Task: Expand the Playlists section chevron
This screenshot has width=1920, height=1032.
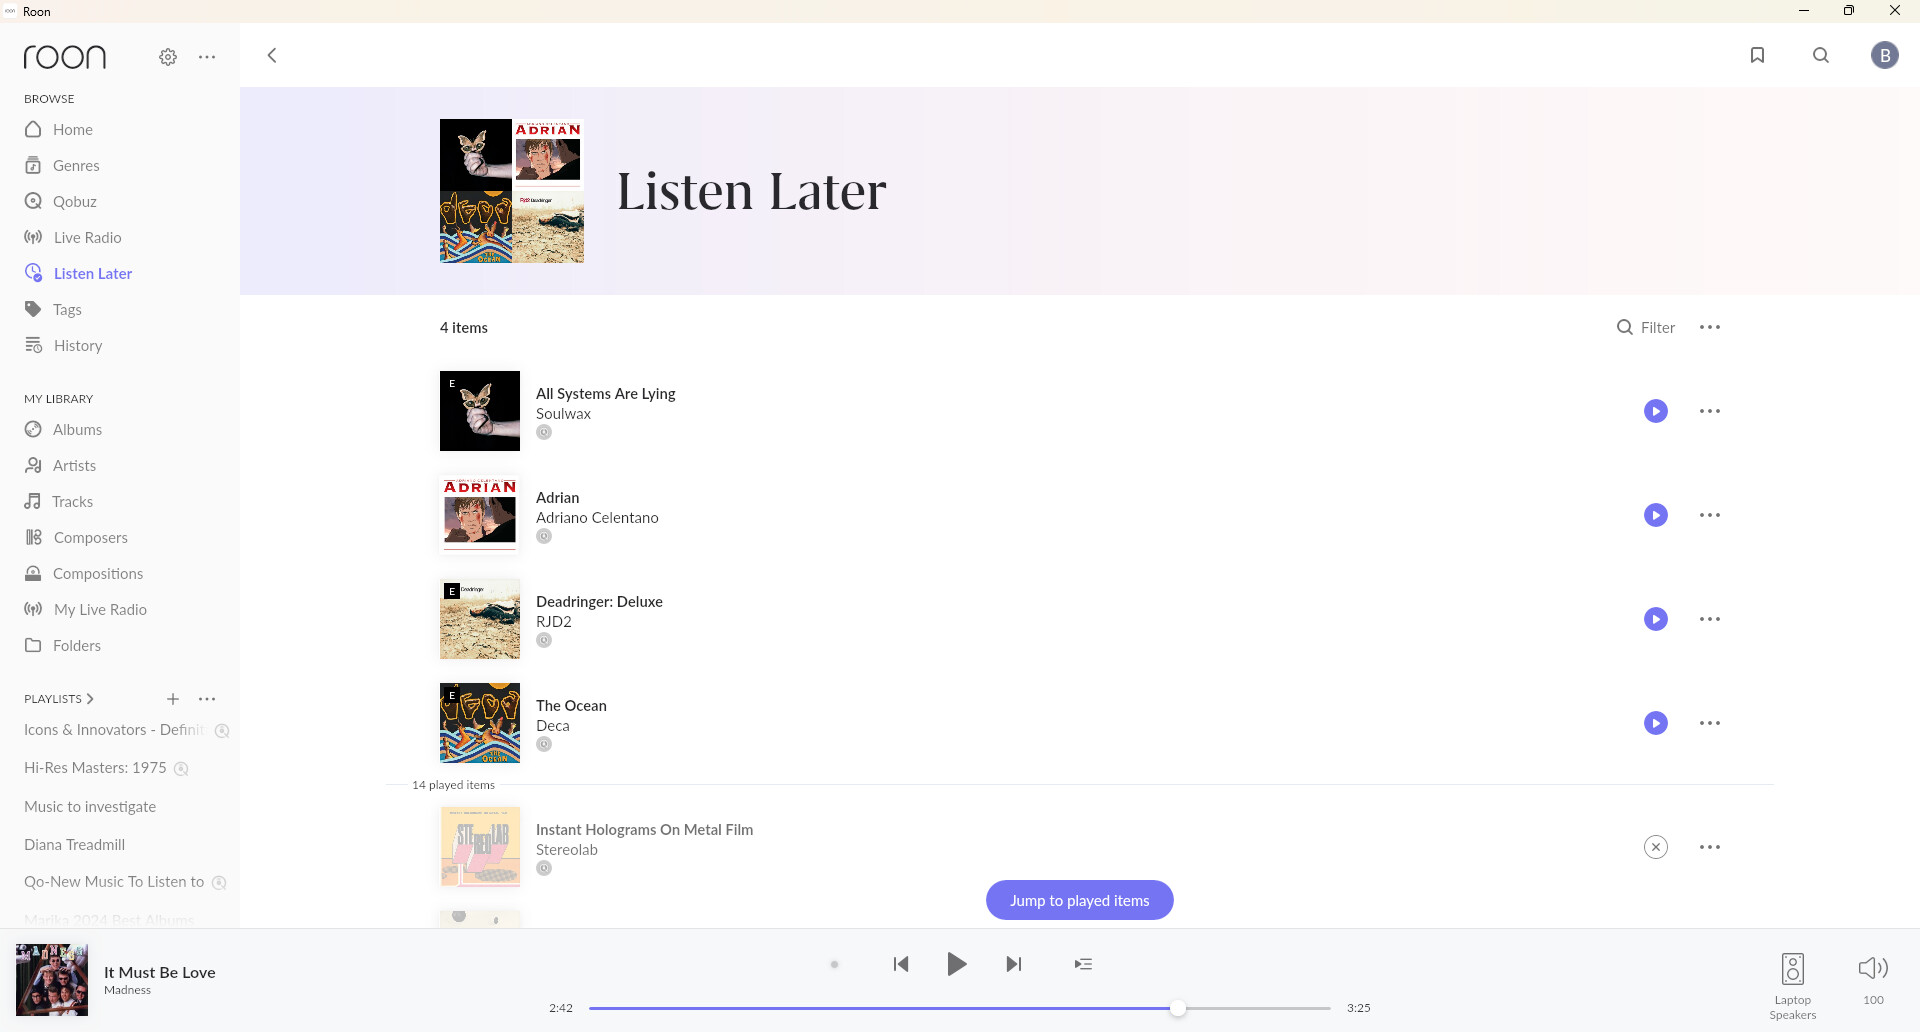Action: point(90,699)
